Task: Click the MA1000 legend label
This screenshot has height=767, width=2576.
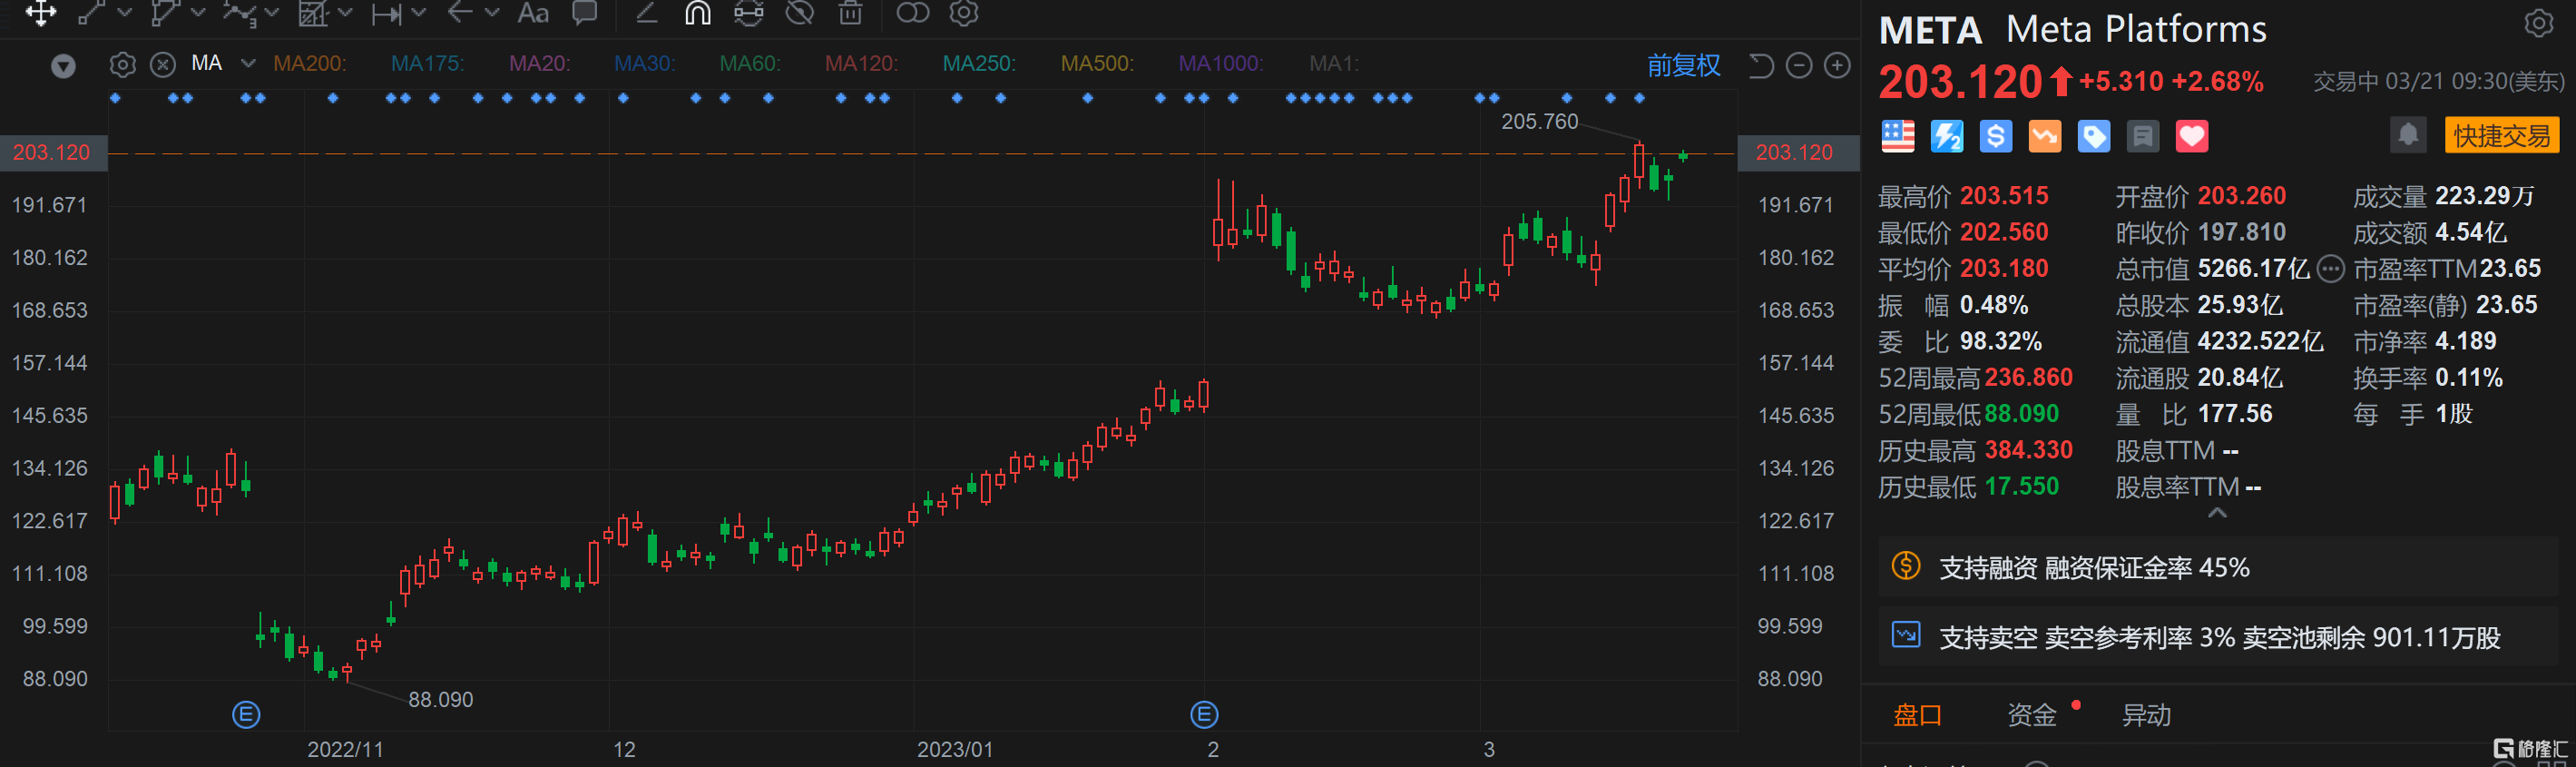Action: pos(1221,64)
